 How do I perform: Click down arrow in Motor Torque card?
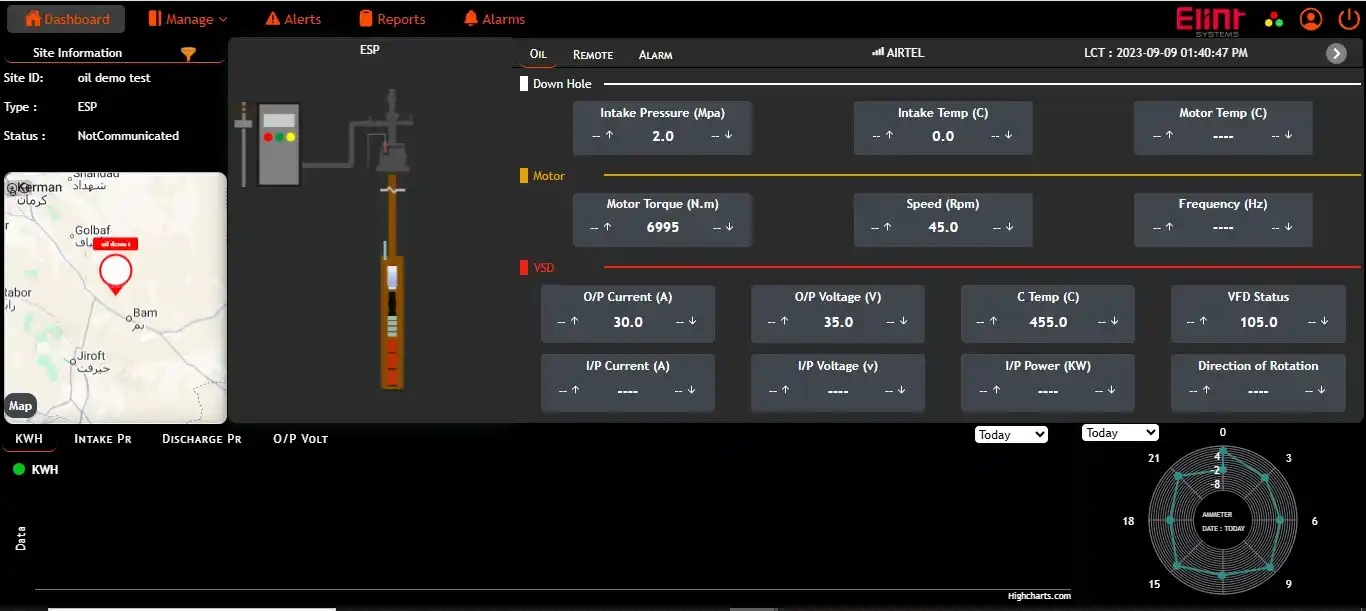[x=729, y=227]
